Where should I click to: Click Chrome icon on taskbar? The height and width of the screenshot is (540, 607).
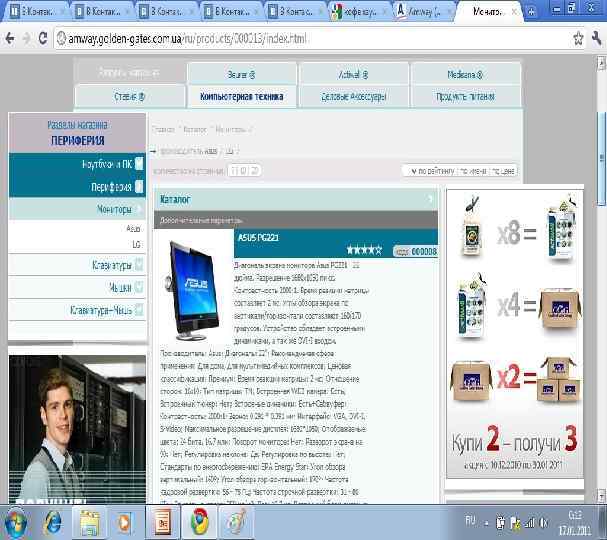click(x=199, y=523)
